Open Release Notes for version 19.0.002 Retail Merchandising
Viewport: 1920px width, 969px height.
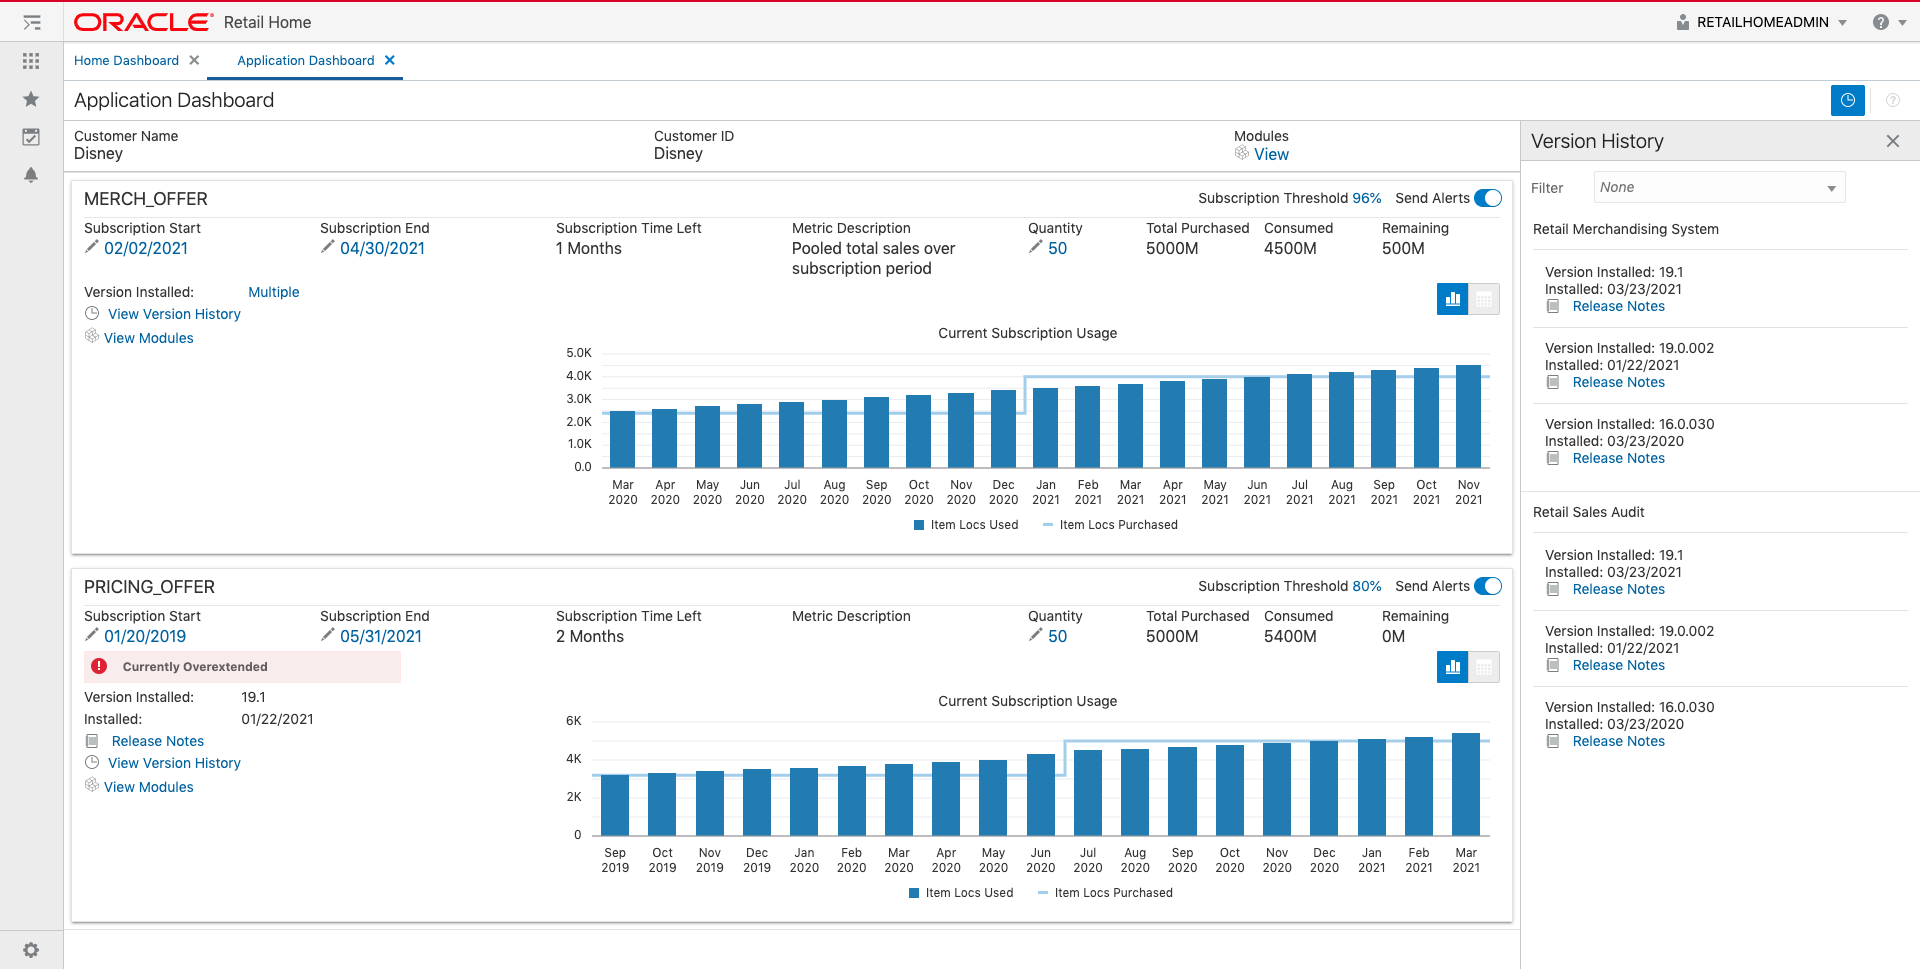coord(1618,382)
